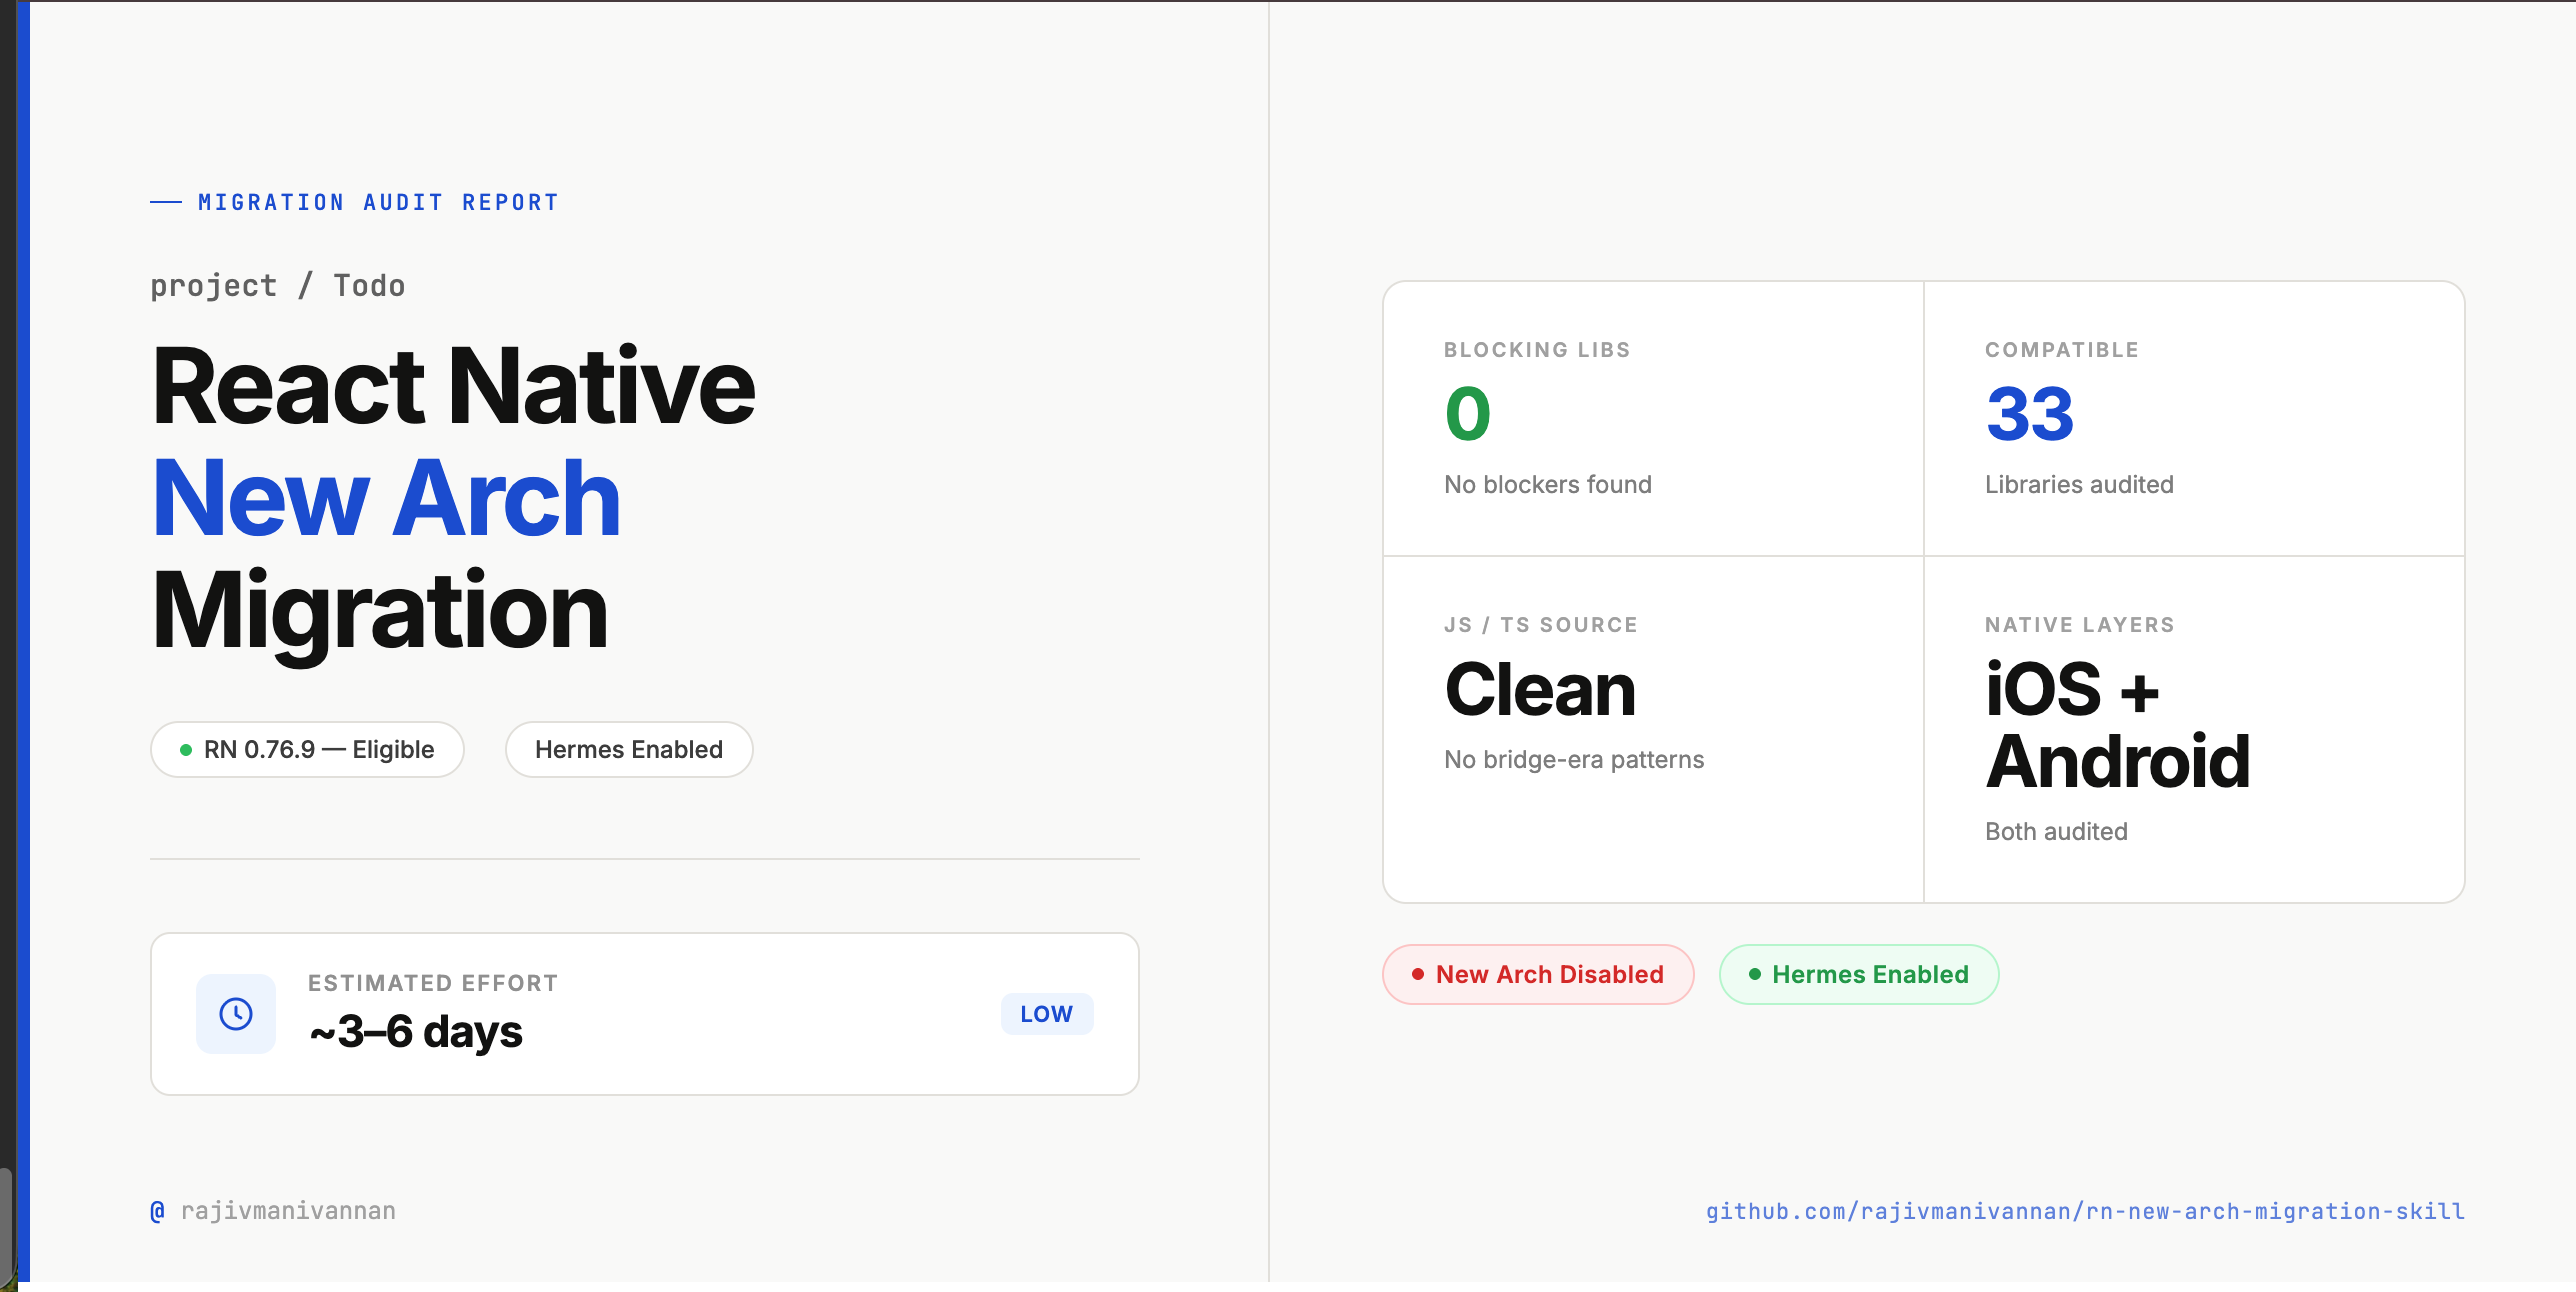Click the green dot in RN 0.76.9 badge
2576x1292 pixels.
186,750
